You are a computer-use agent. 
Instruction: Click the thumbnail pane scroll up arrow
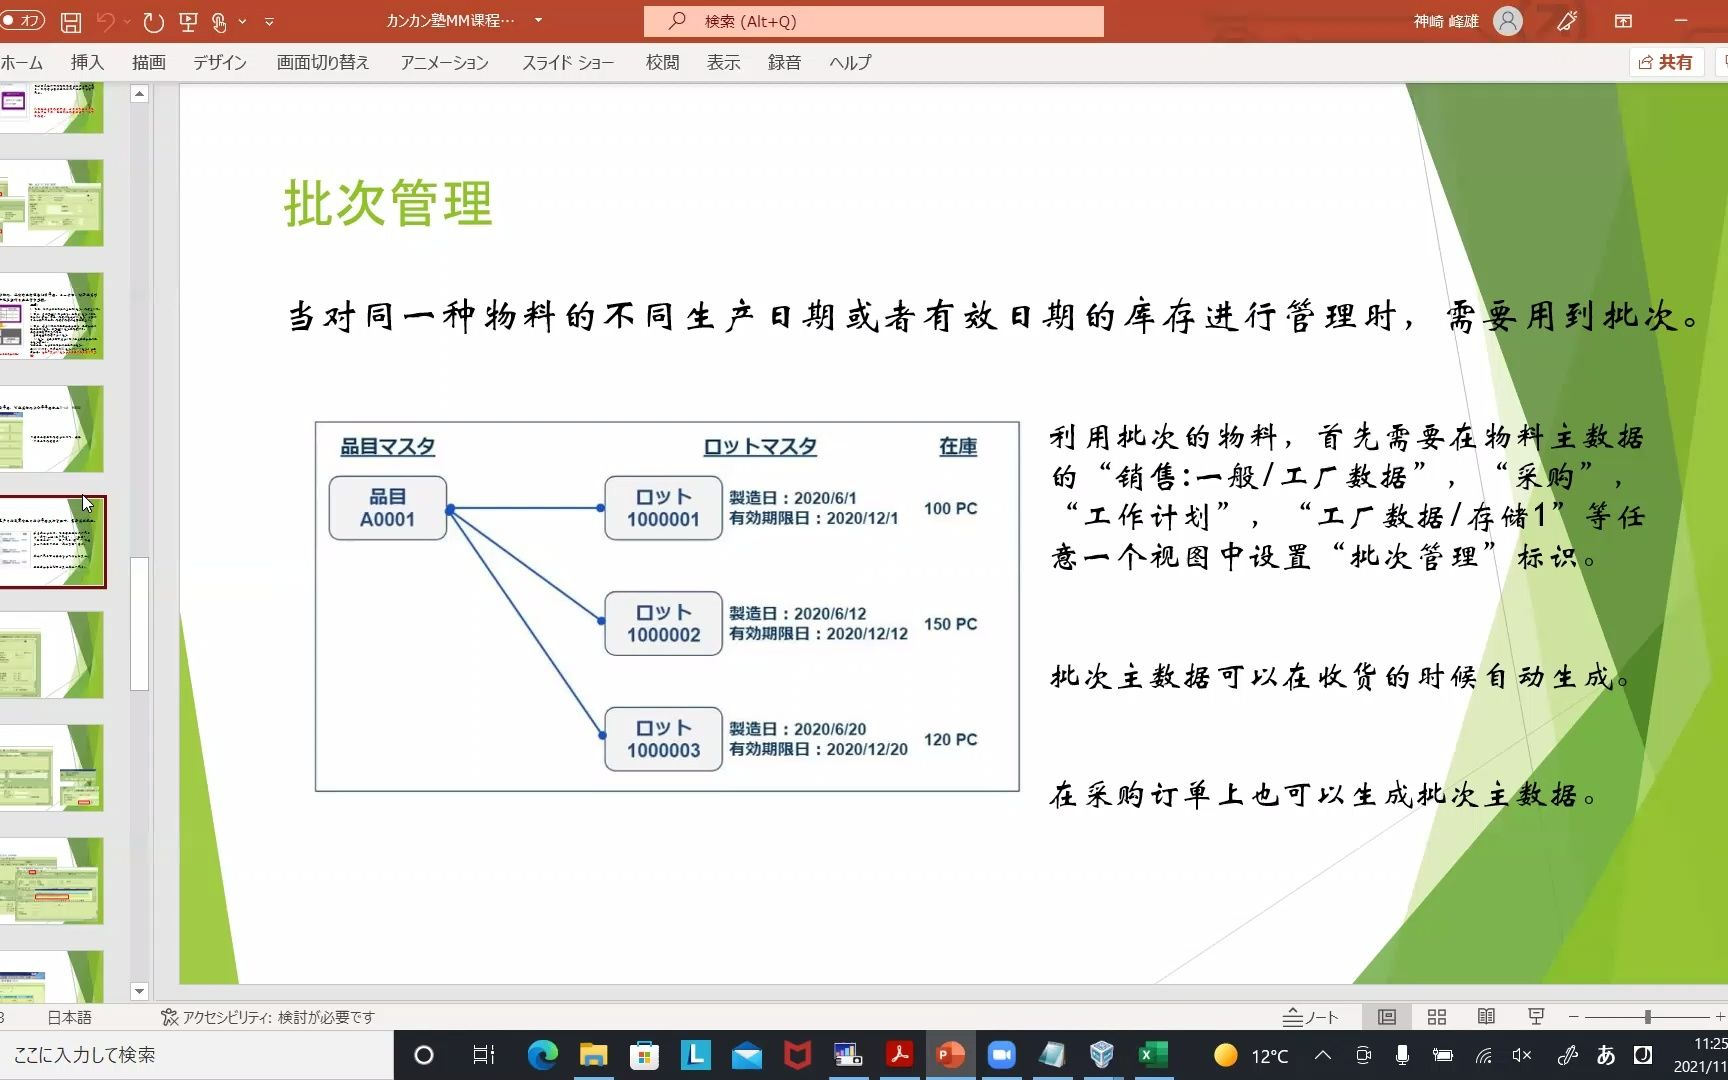pos(140,94)
